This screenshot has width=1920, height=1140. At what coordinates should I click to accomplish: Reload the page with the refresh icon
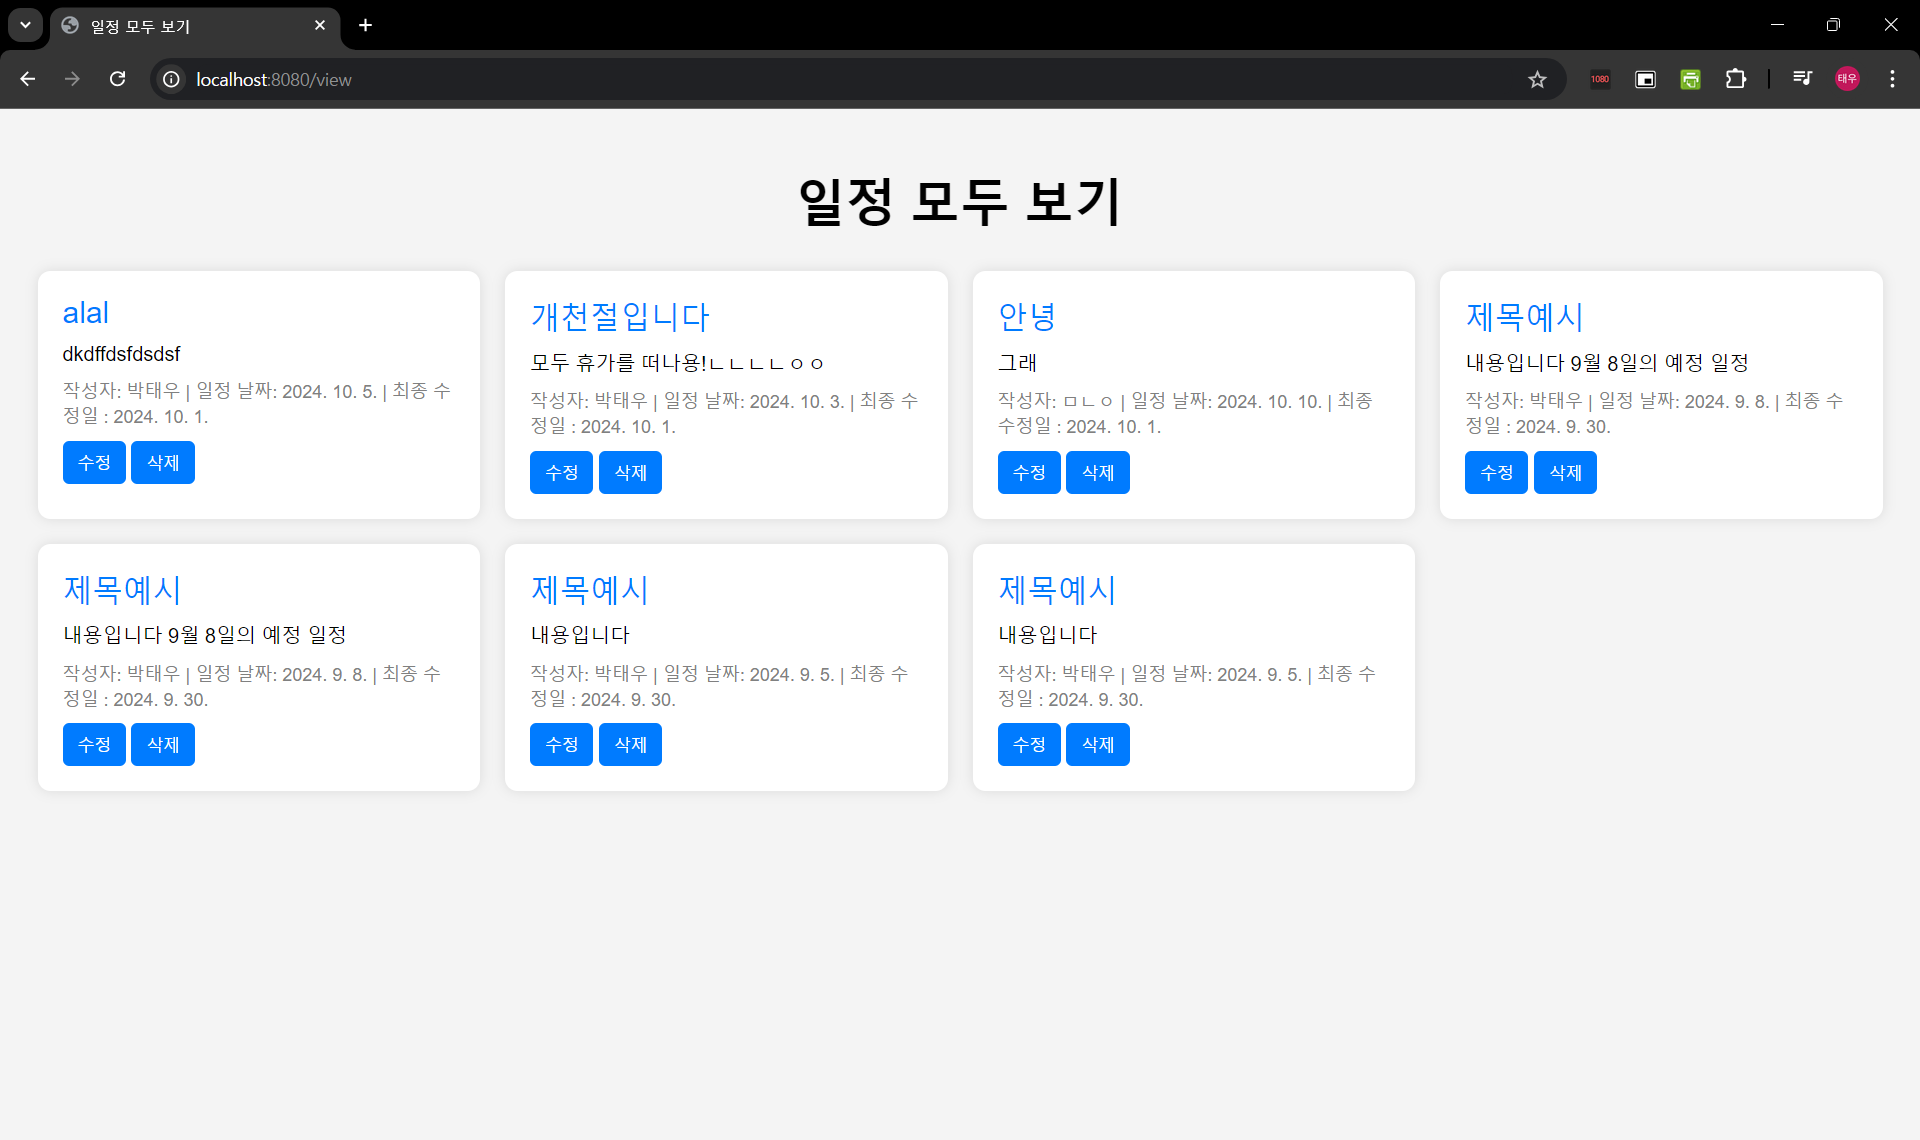(x=117, y=79)
